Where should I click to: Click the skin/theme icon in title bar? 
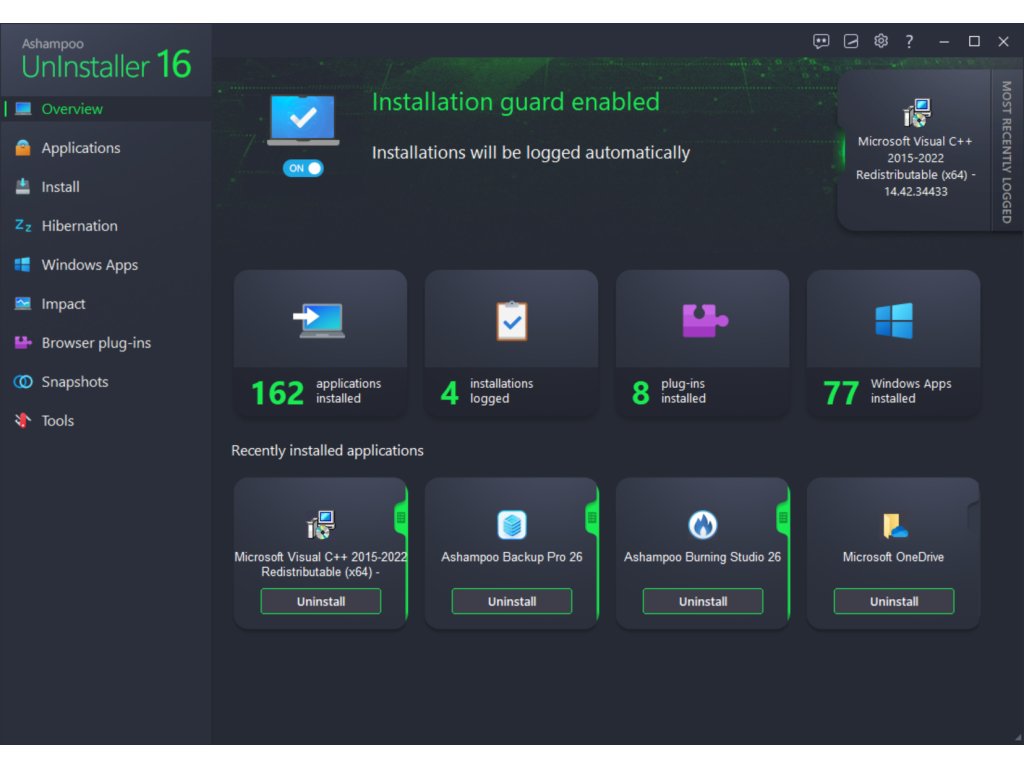tap(851, 41)
